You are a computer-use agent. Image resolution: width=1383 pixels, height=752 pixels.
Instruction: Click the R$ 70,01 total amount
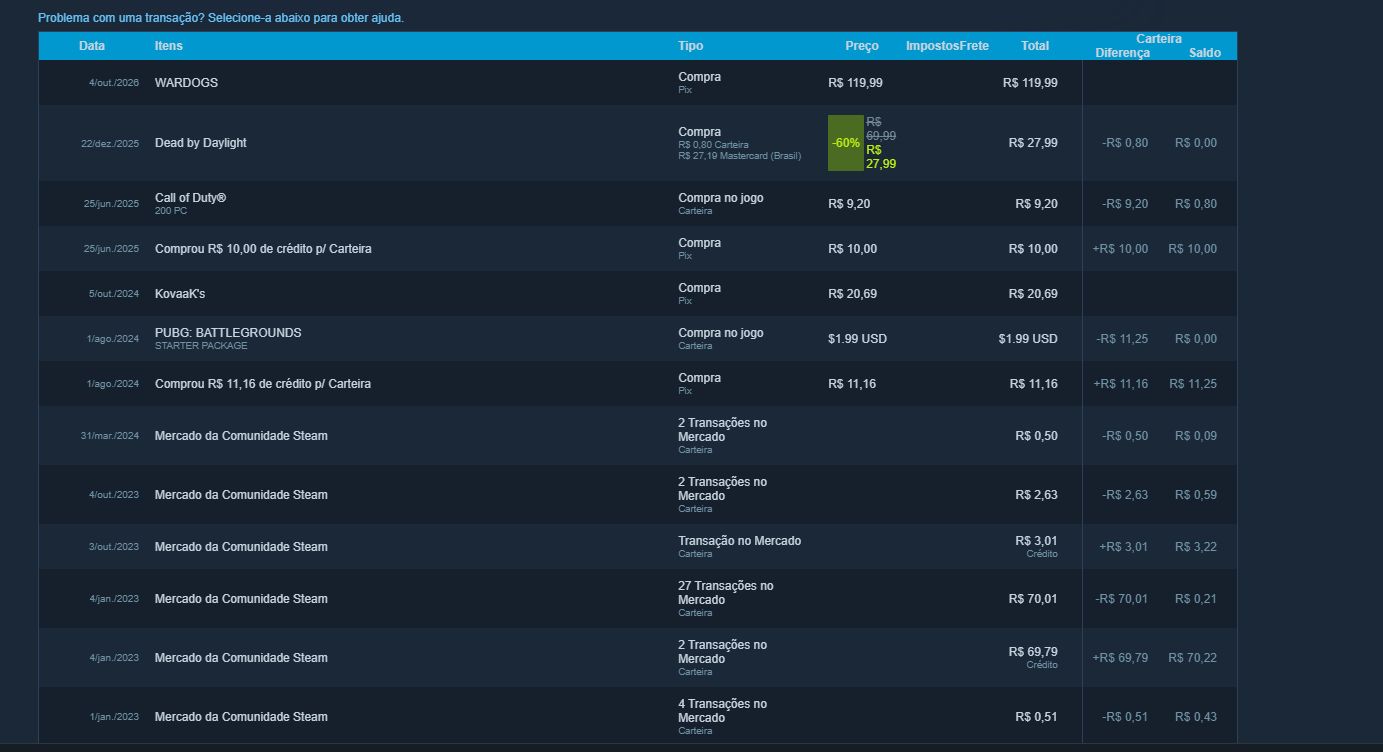[1033, 599]
